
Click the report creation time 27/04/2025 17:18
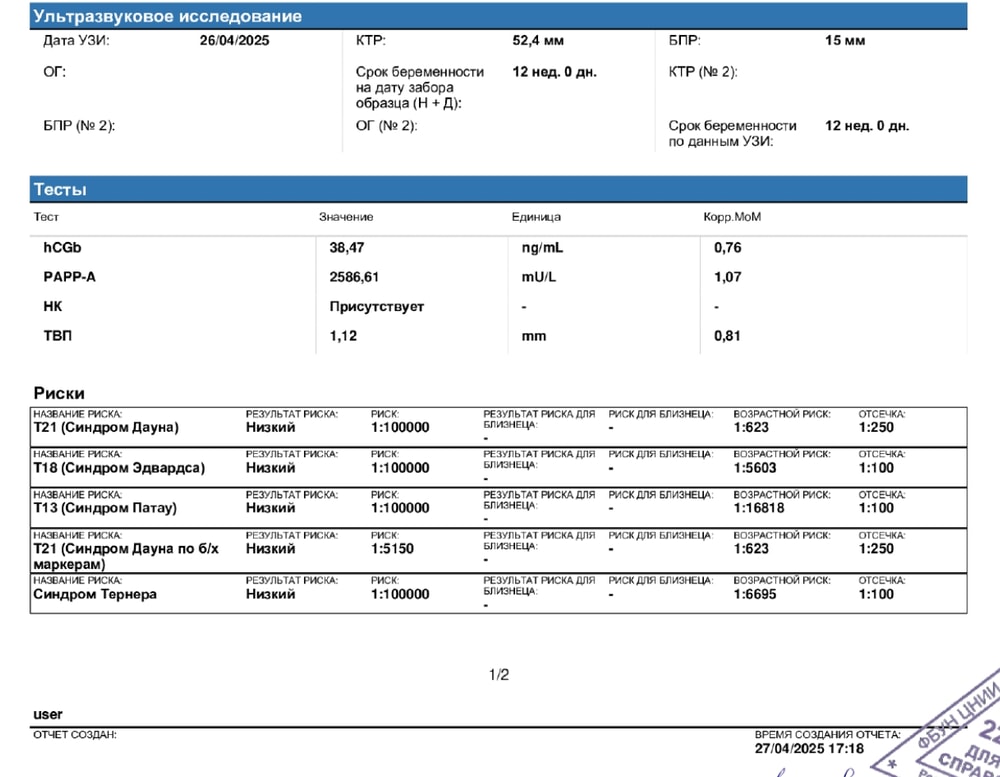tap(809, 747)
